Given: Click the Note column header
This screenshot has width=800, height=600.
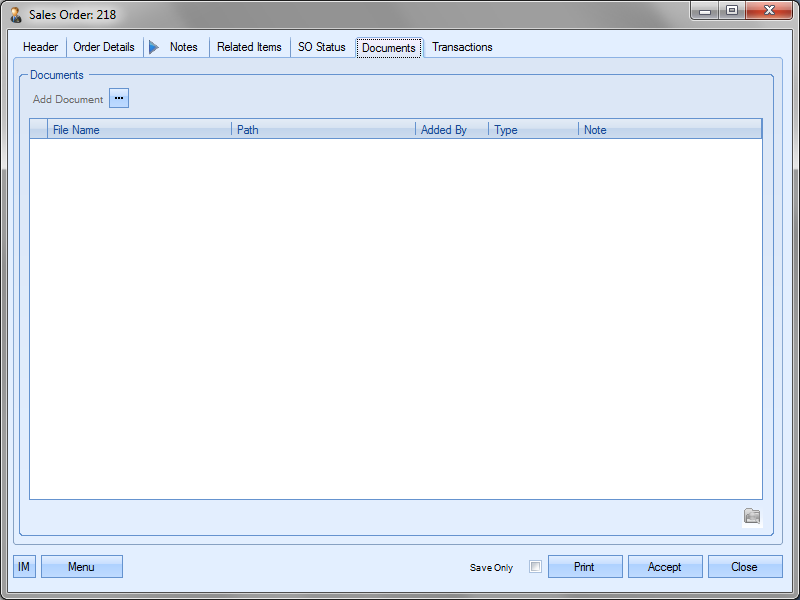Looking at the screenshot, I should point(670,130).
